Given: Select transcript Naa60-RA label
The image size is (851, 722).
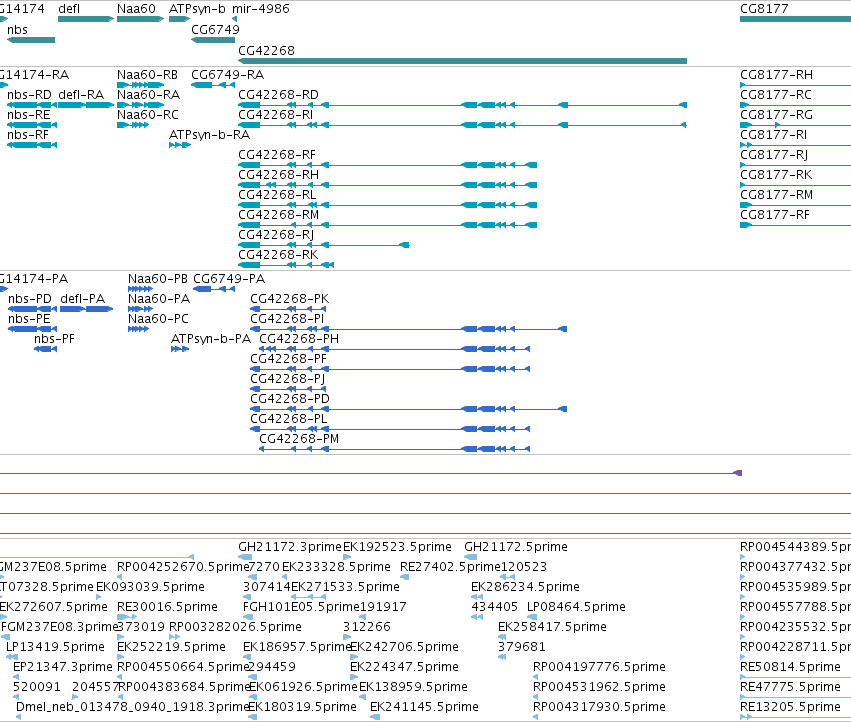Looking at the screenshot, I should pyautogui.click(x=148, y=94).
